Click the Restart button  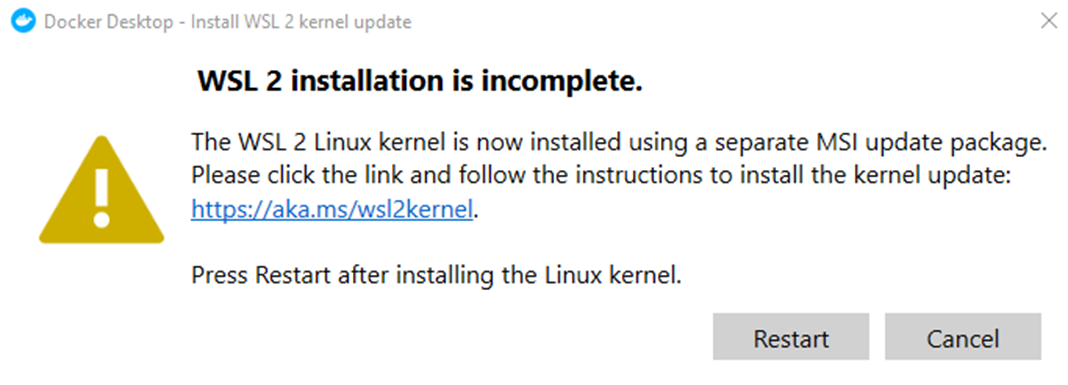click(x=791, y=337)
